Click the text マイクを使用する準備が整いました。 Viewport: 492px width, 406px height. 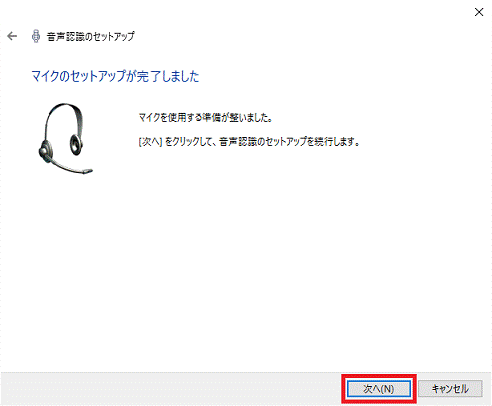205,118
